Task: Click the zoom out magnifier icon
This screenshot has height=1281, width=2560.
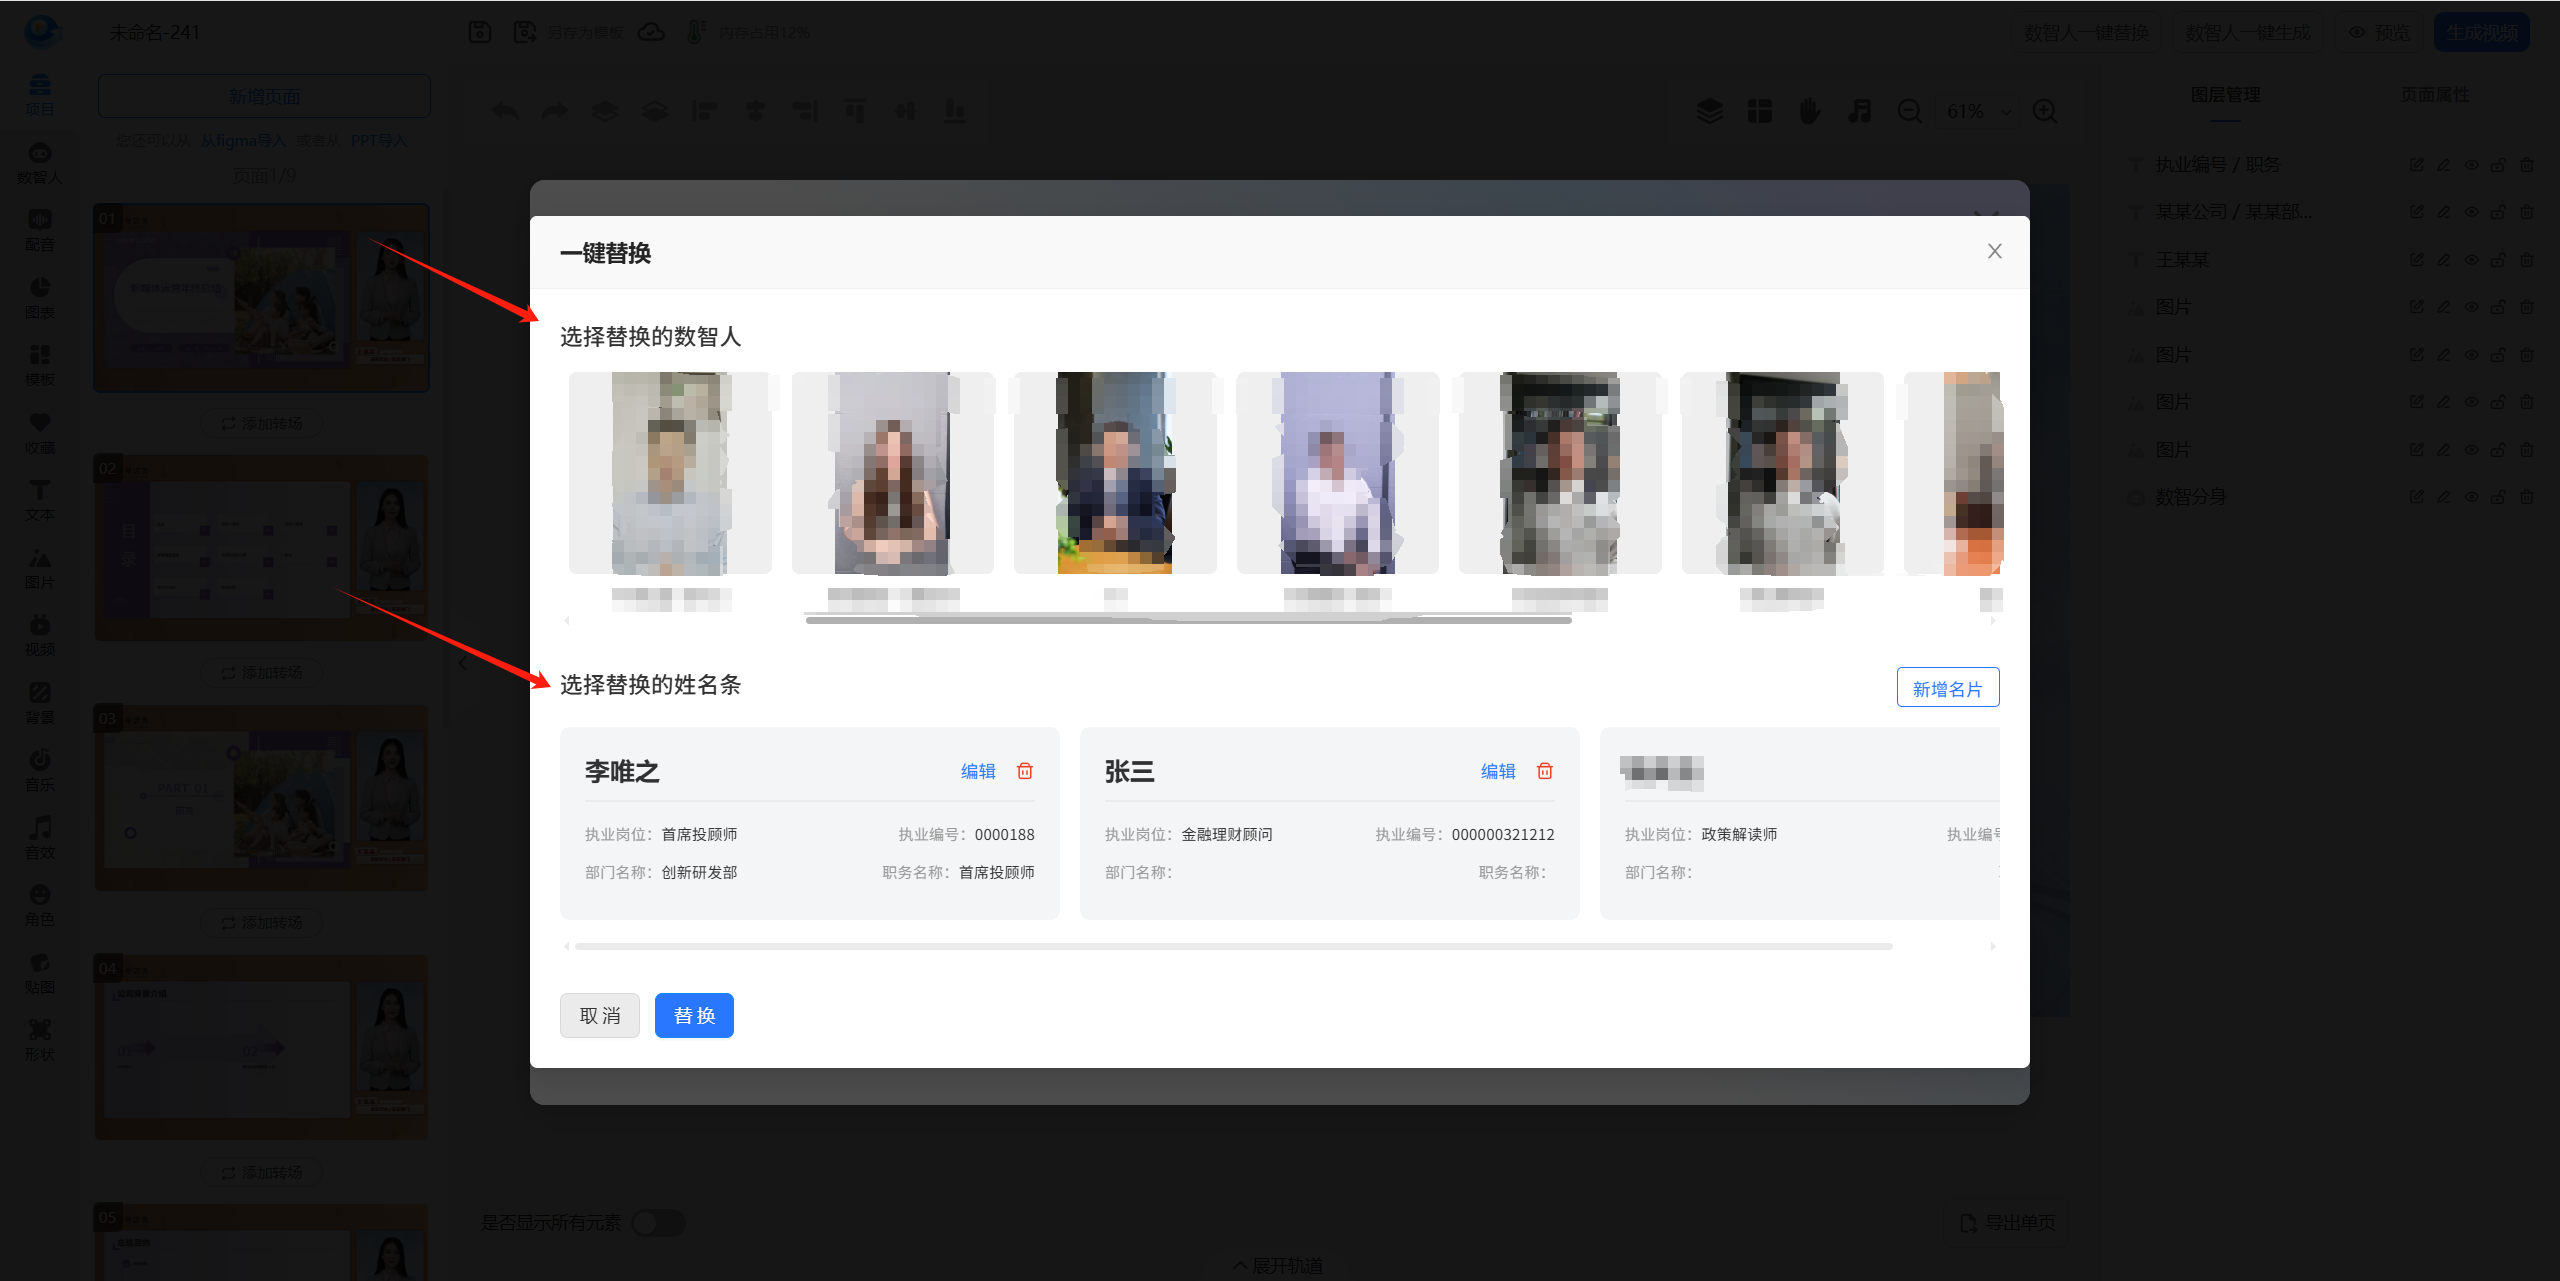Action: pos(1909,111)
